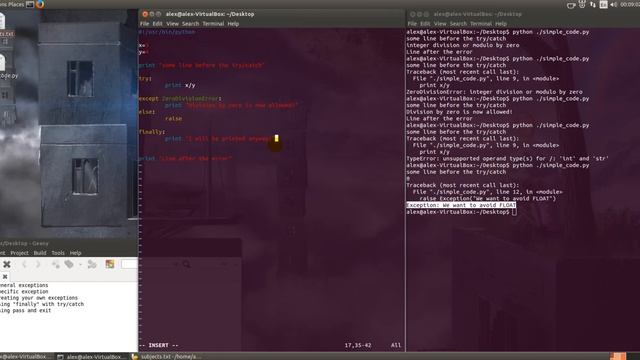
Task: Open Terminal menu in right terminal window
Action: click(x=481, y=24)
